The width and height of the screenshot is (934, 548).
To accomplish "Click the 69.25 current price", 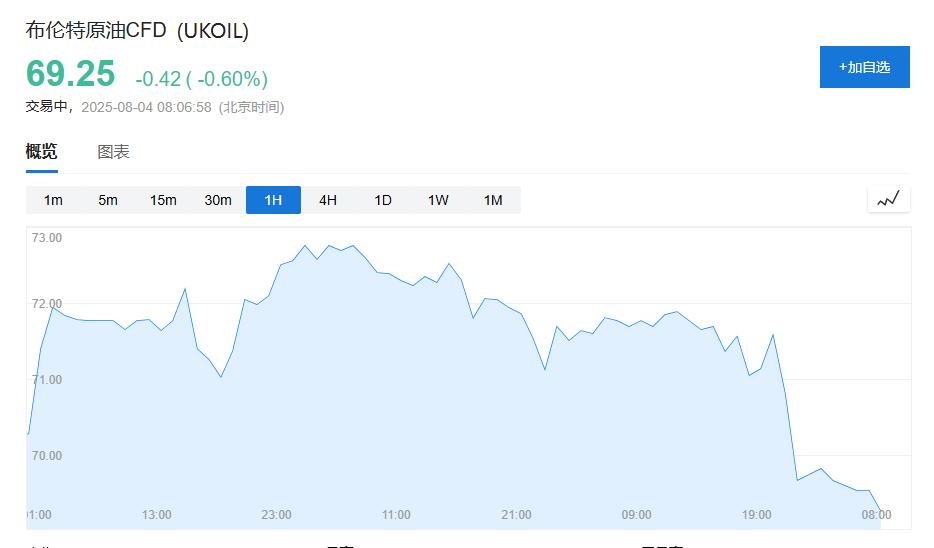I will pos(70,76).
